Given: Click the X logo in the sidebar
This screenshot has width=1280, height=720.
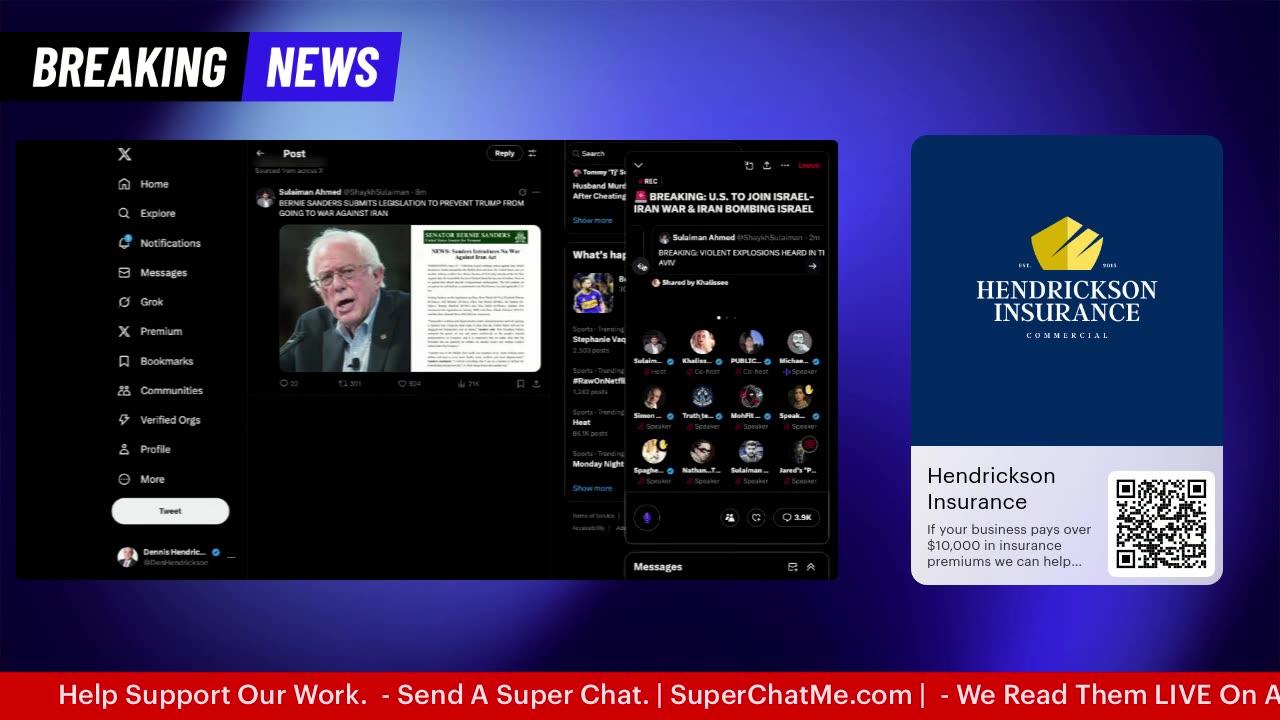Looking at the screenshot, I should click(x=124, y=154).
